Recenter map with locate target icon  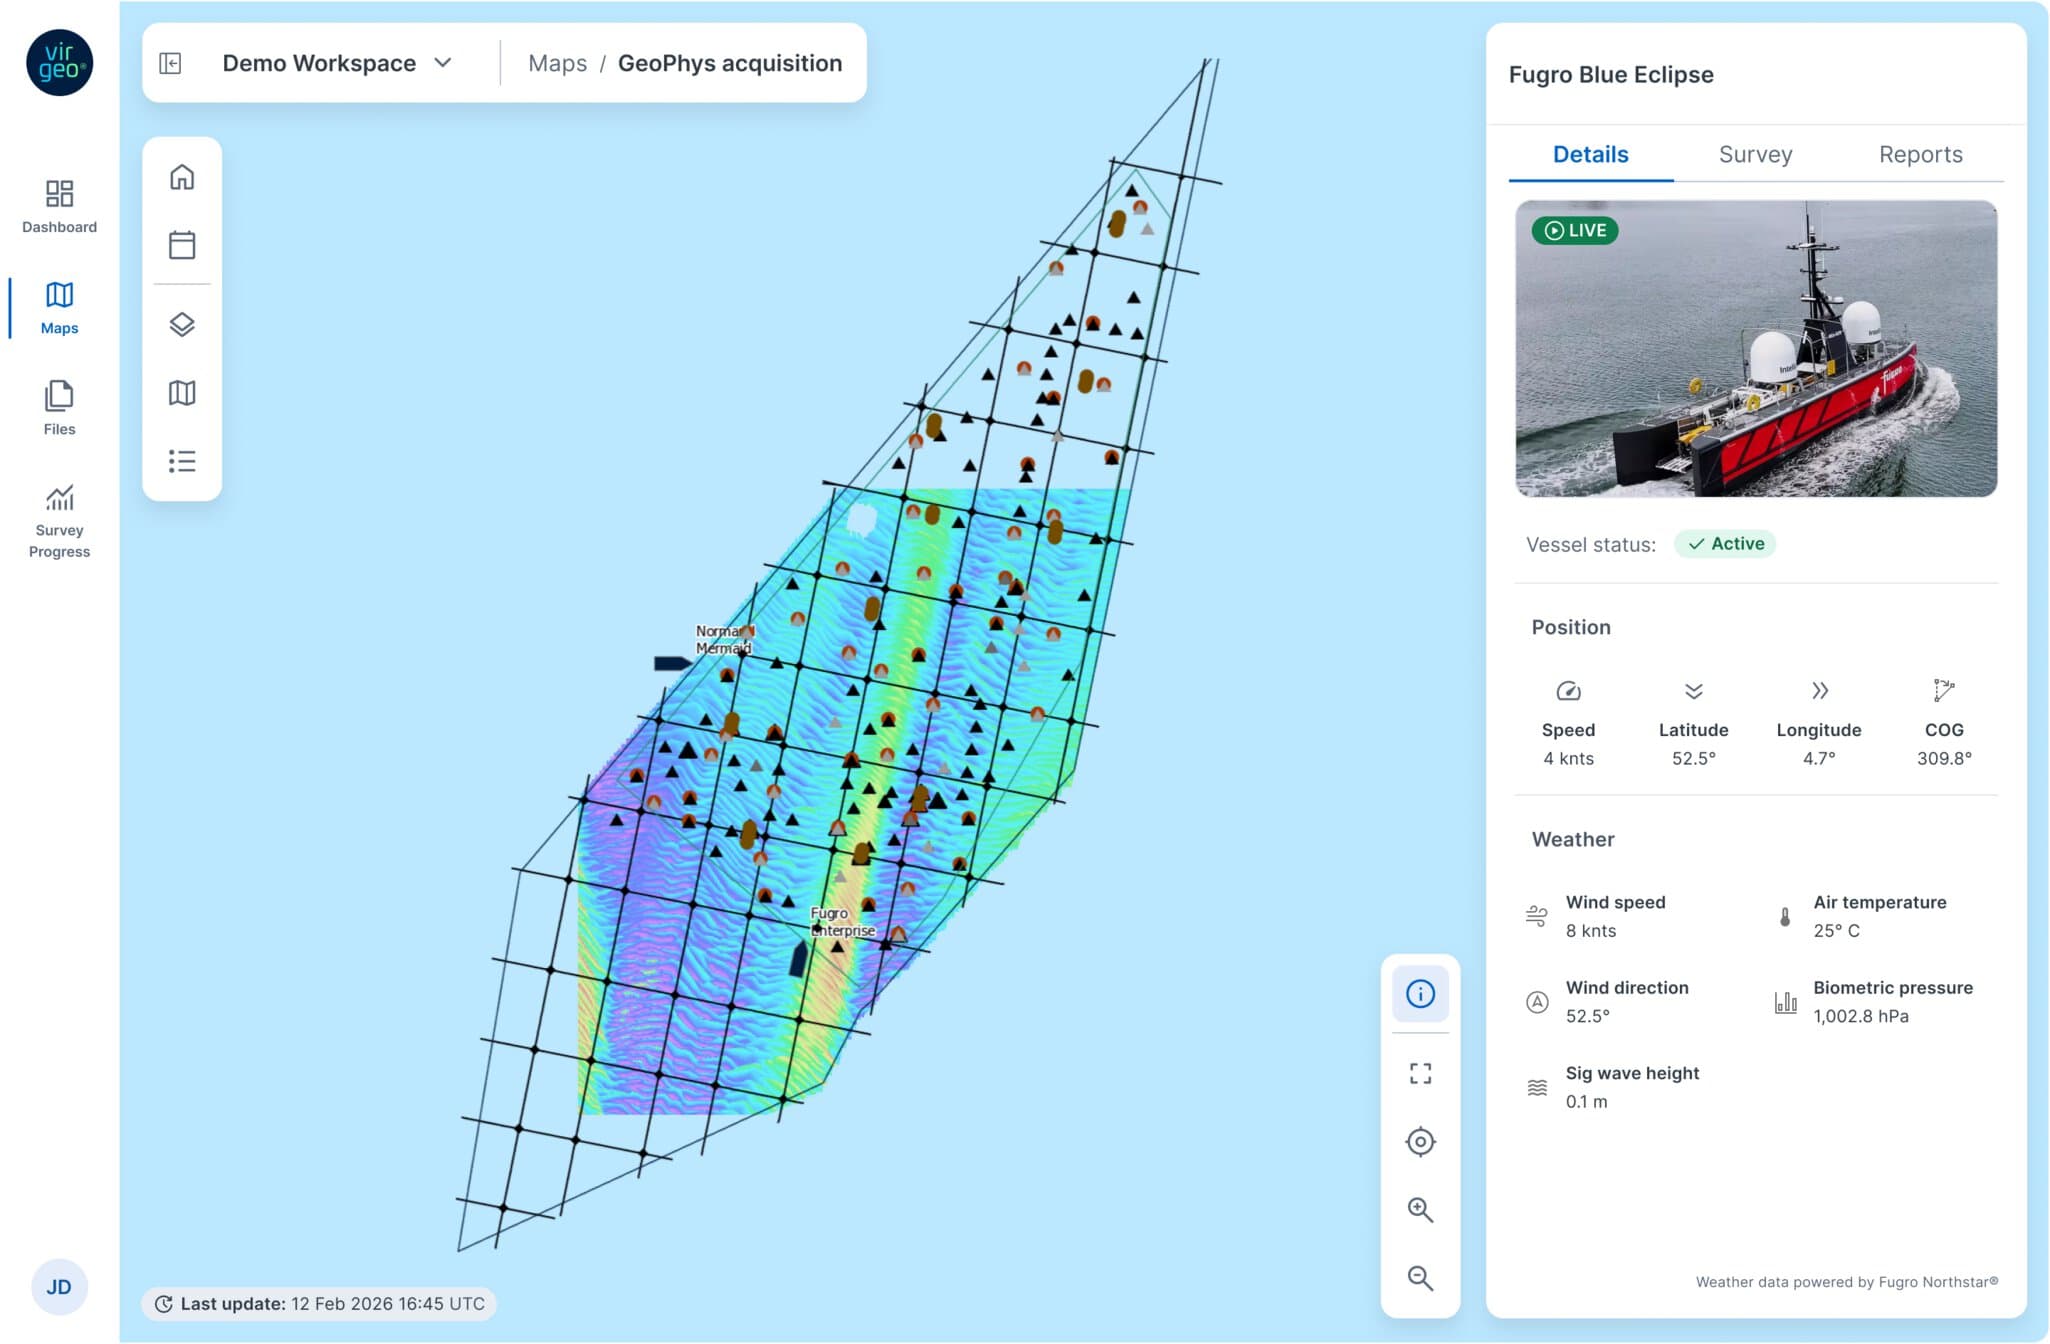[x=1420, y=1141]
